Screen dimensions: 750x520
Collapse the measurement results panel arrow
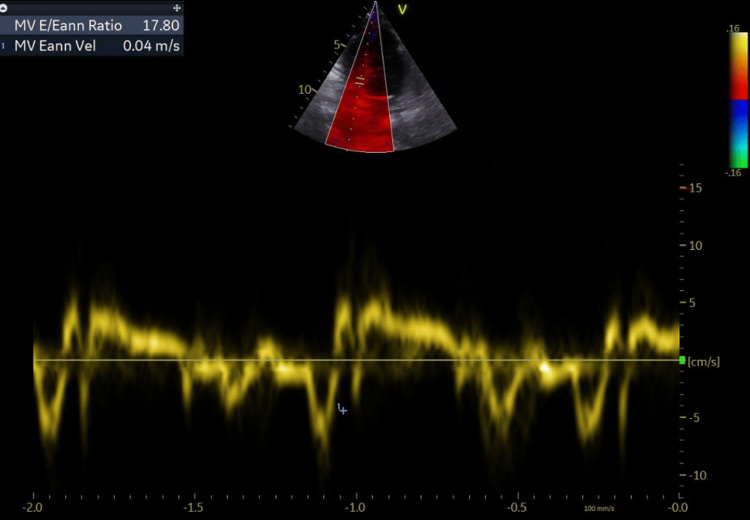[4, 8]
